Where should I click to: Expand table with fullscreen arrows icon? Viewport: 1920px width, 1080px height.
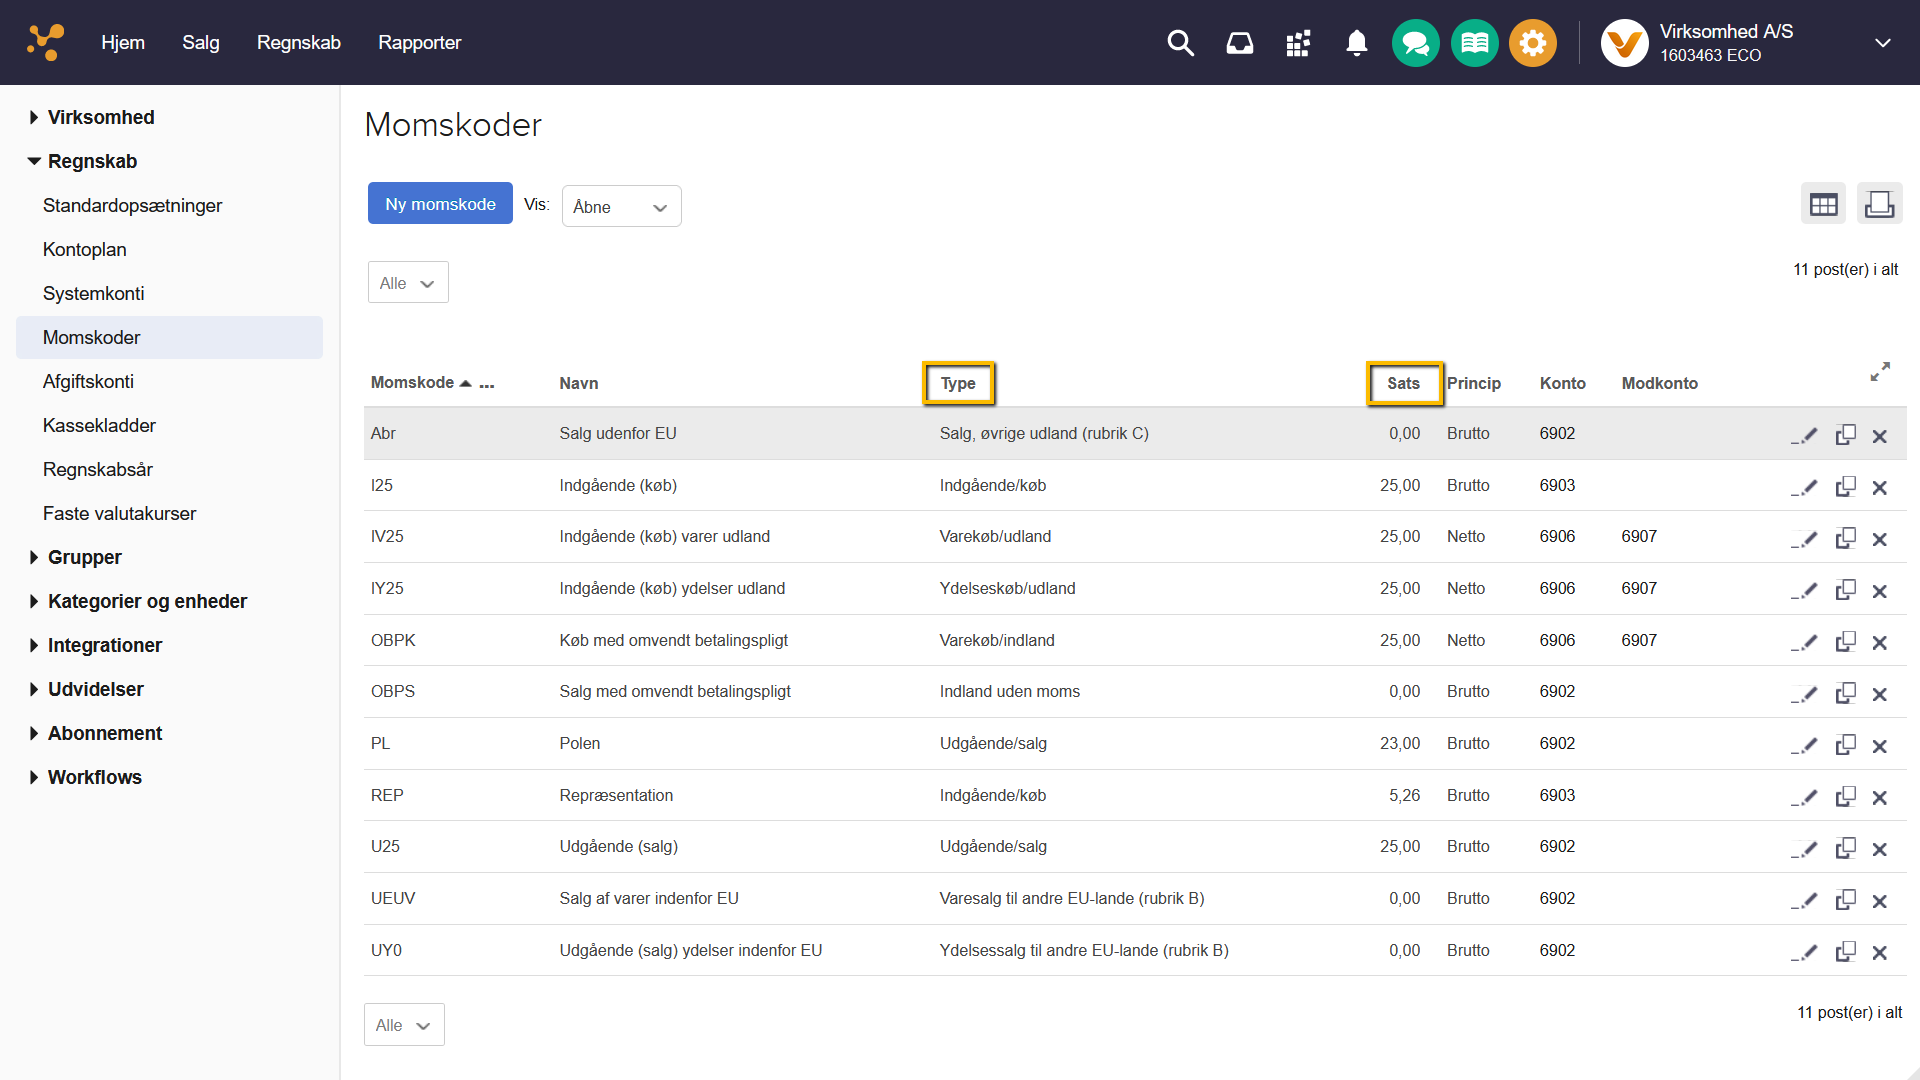tap(1879, 372)
